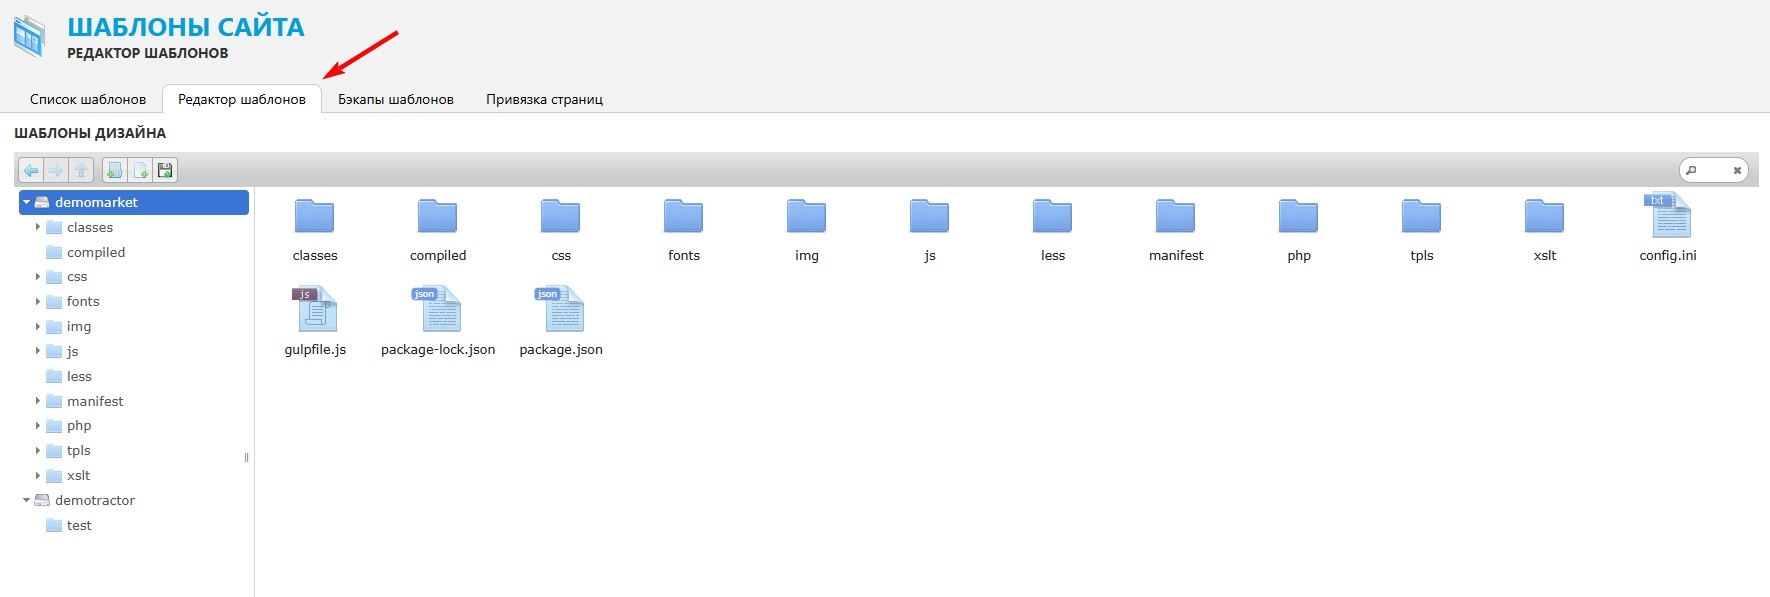Open the img folder icon in file pane
Viewport: 1770px width, 597px height.
coord(806,216)
